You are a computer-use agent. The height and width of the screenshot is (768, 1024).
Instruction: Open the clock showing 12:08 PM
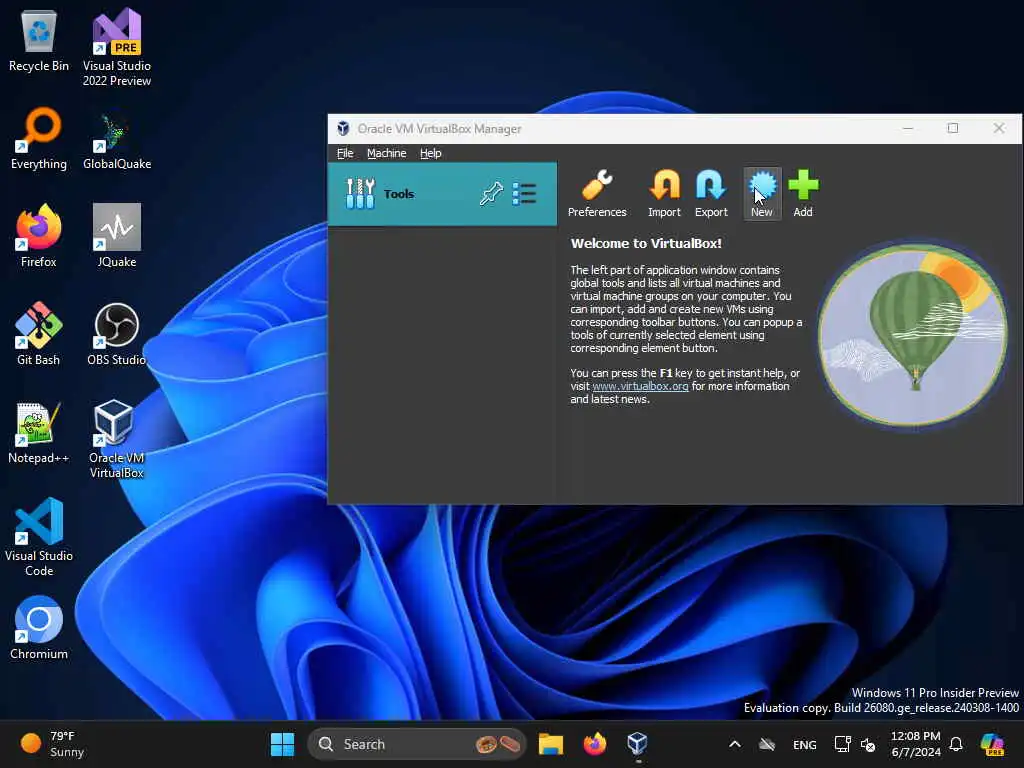pyautogui.click(x=916, y=744)
